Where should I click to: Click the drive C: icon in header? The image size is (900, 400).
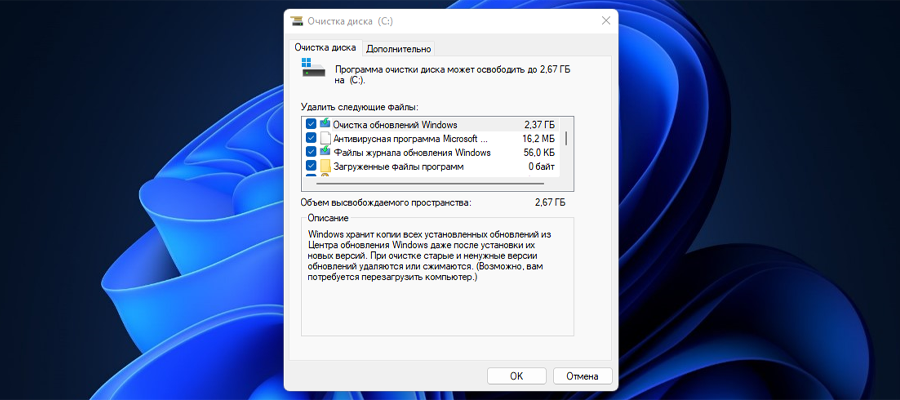point(312,67)
